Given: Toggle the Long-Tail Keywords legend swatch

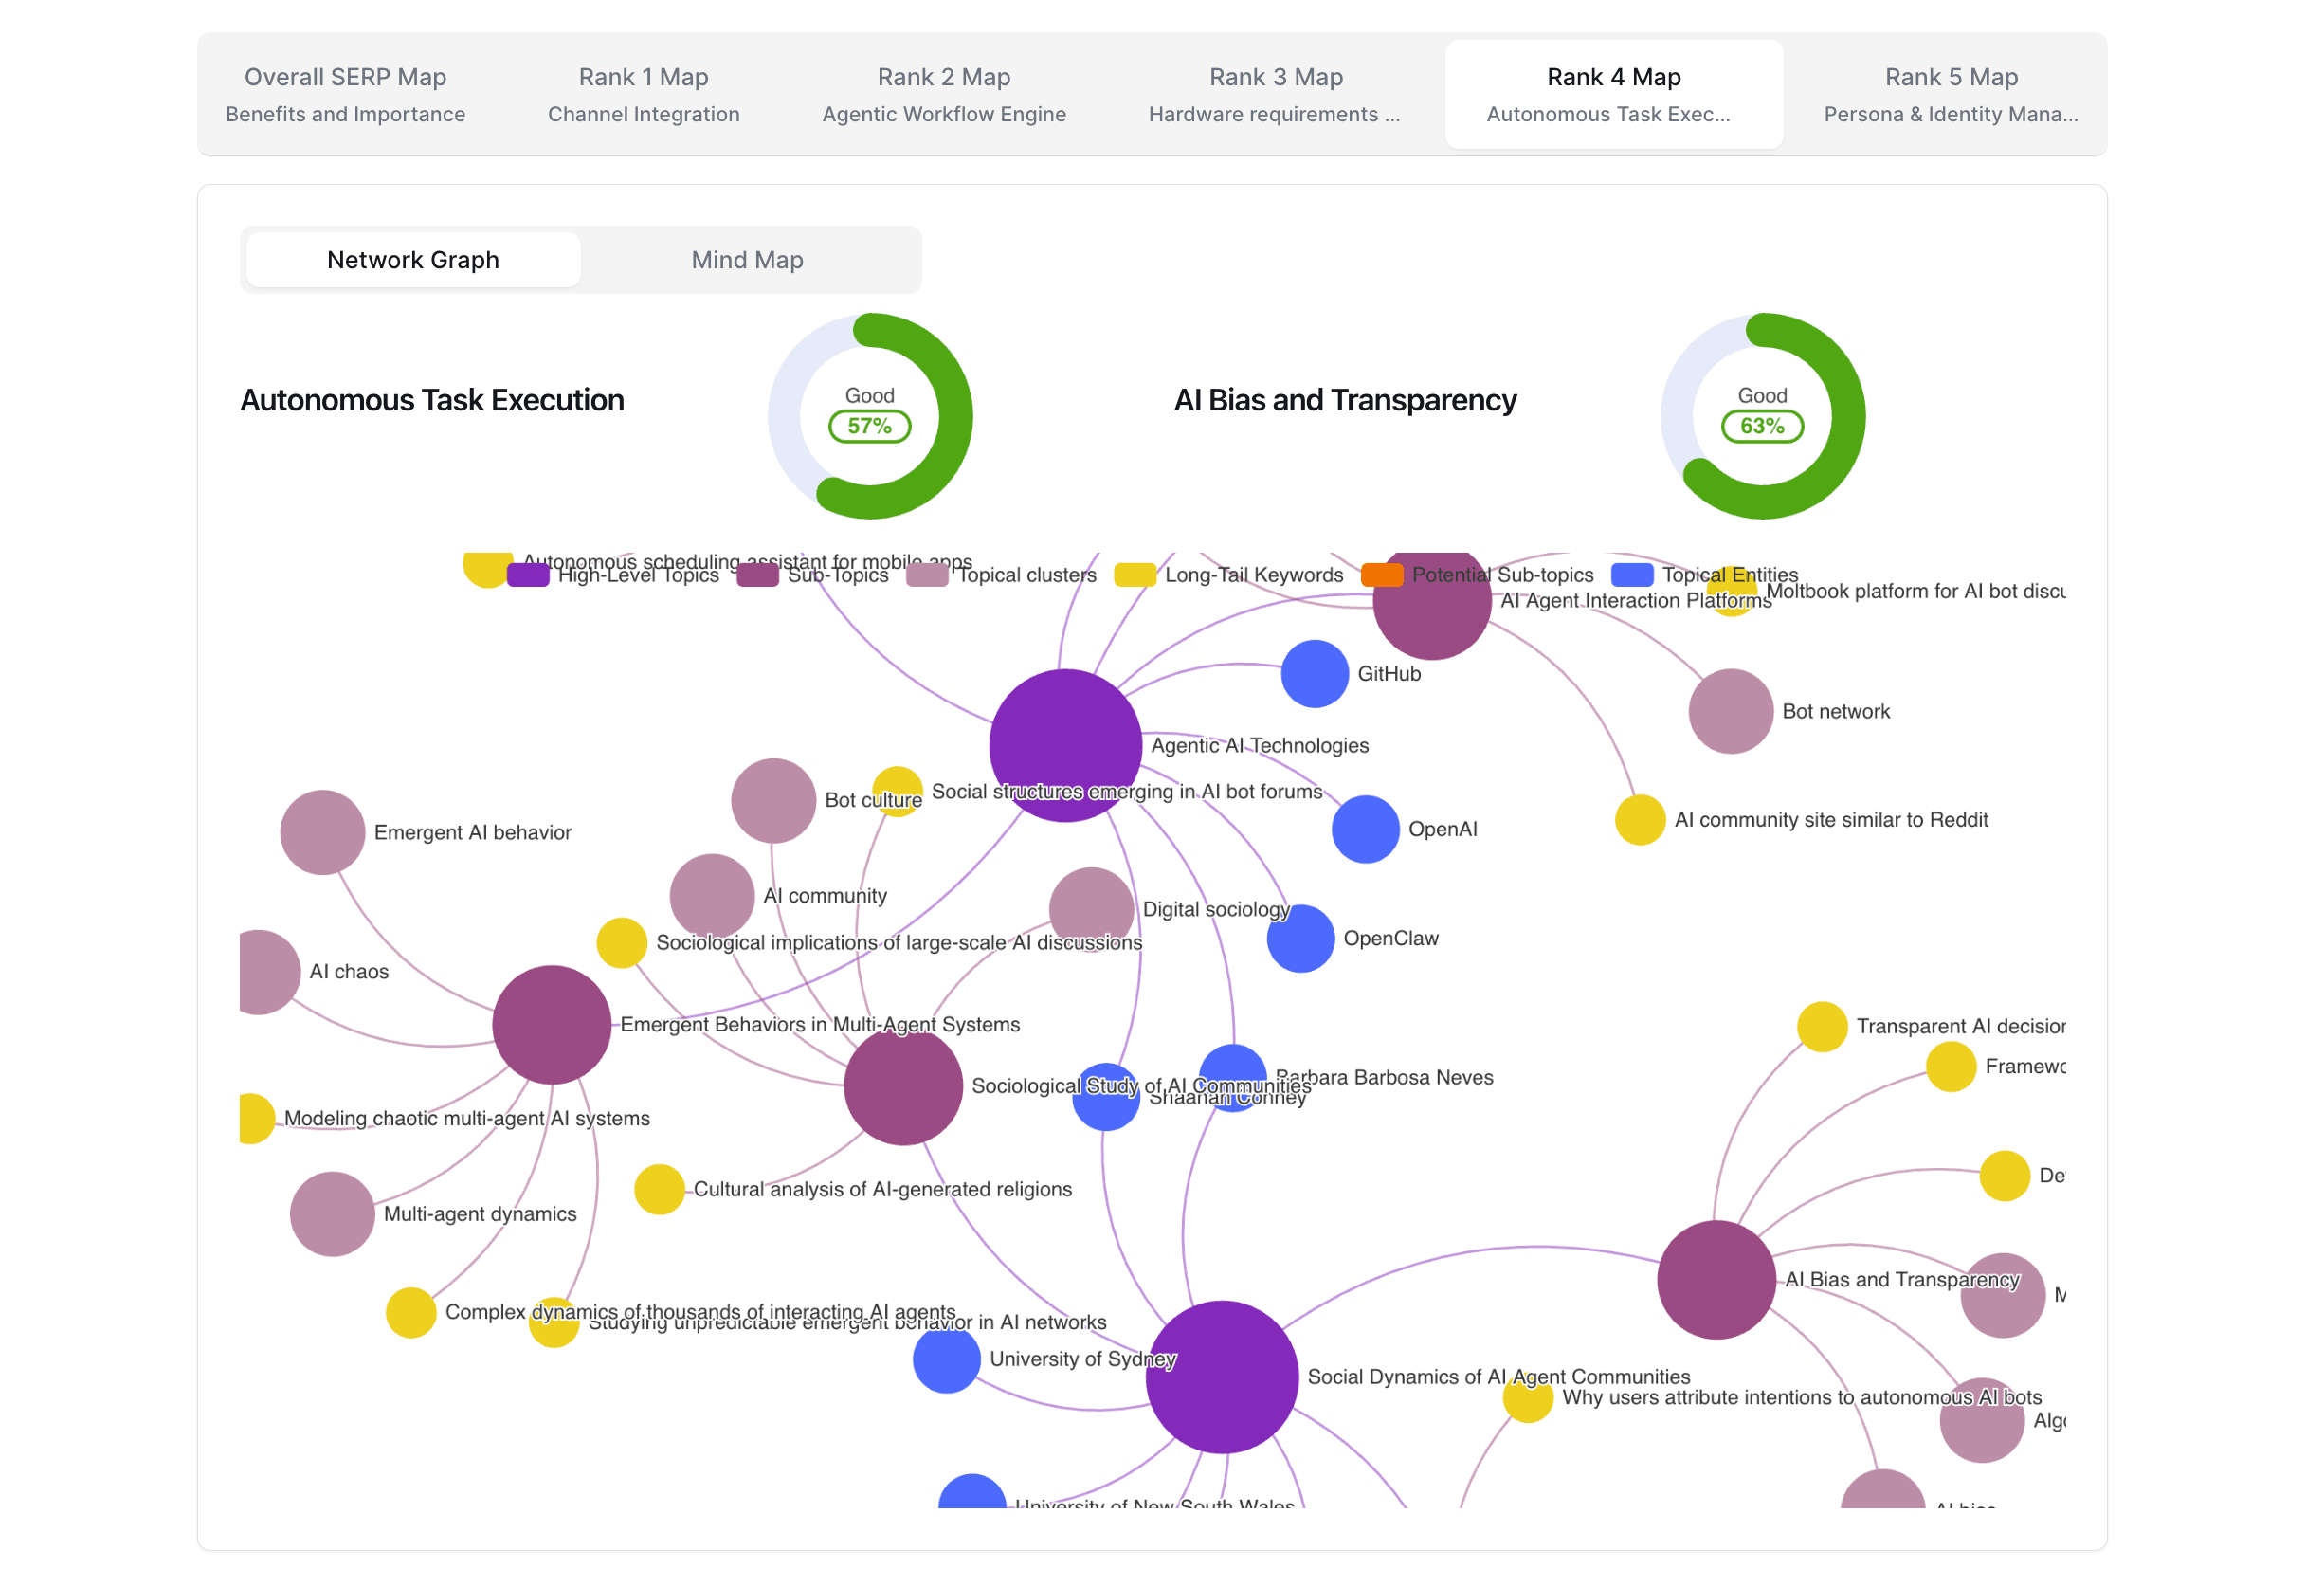Looking at the screenshot, I should point(1135,575).
